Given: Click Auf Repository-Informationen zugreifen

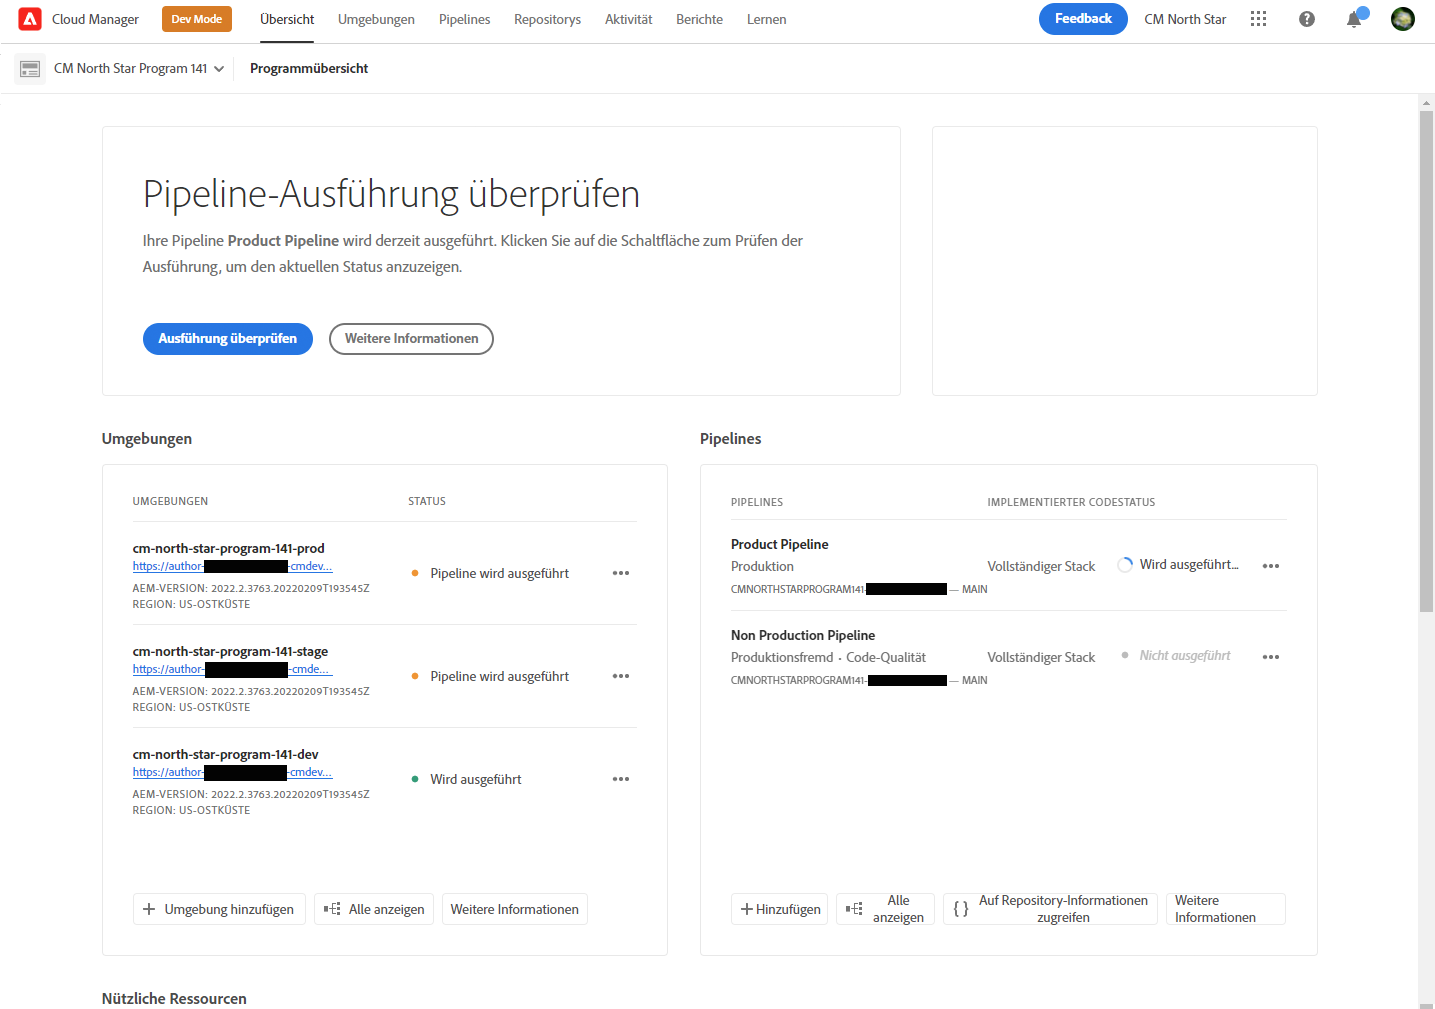Looking at the screenshot, I should [x=1050, y=909].
